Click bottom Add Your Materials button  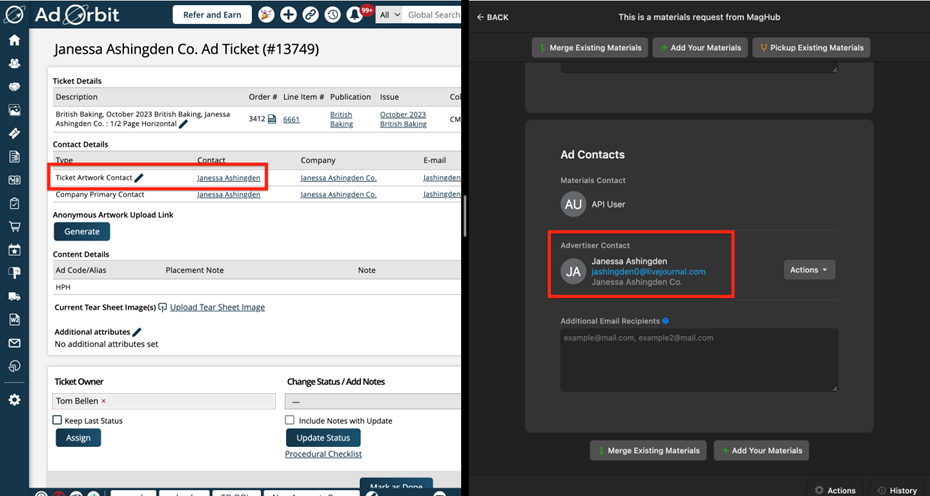tap(761, 450)
